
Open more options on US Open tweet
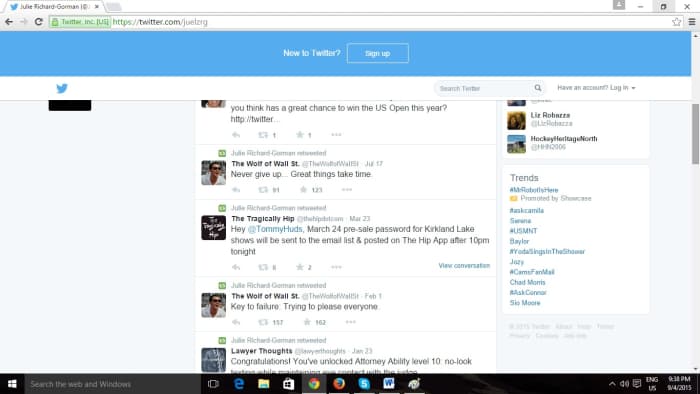point(336,135)
